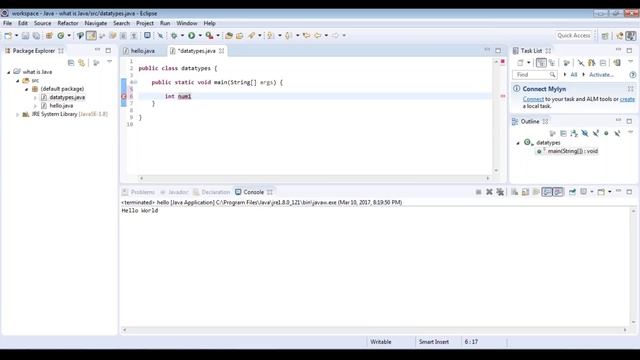Click the Terminate square icon in Console
The image size is (640, 360).
click(478, 192)
